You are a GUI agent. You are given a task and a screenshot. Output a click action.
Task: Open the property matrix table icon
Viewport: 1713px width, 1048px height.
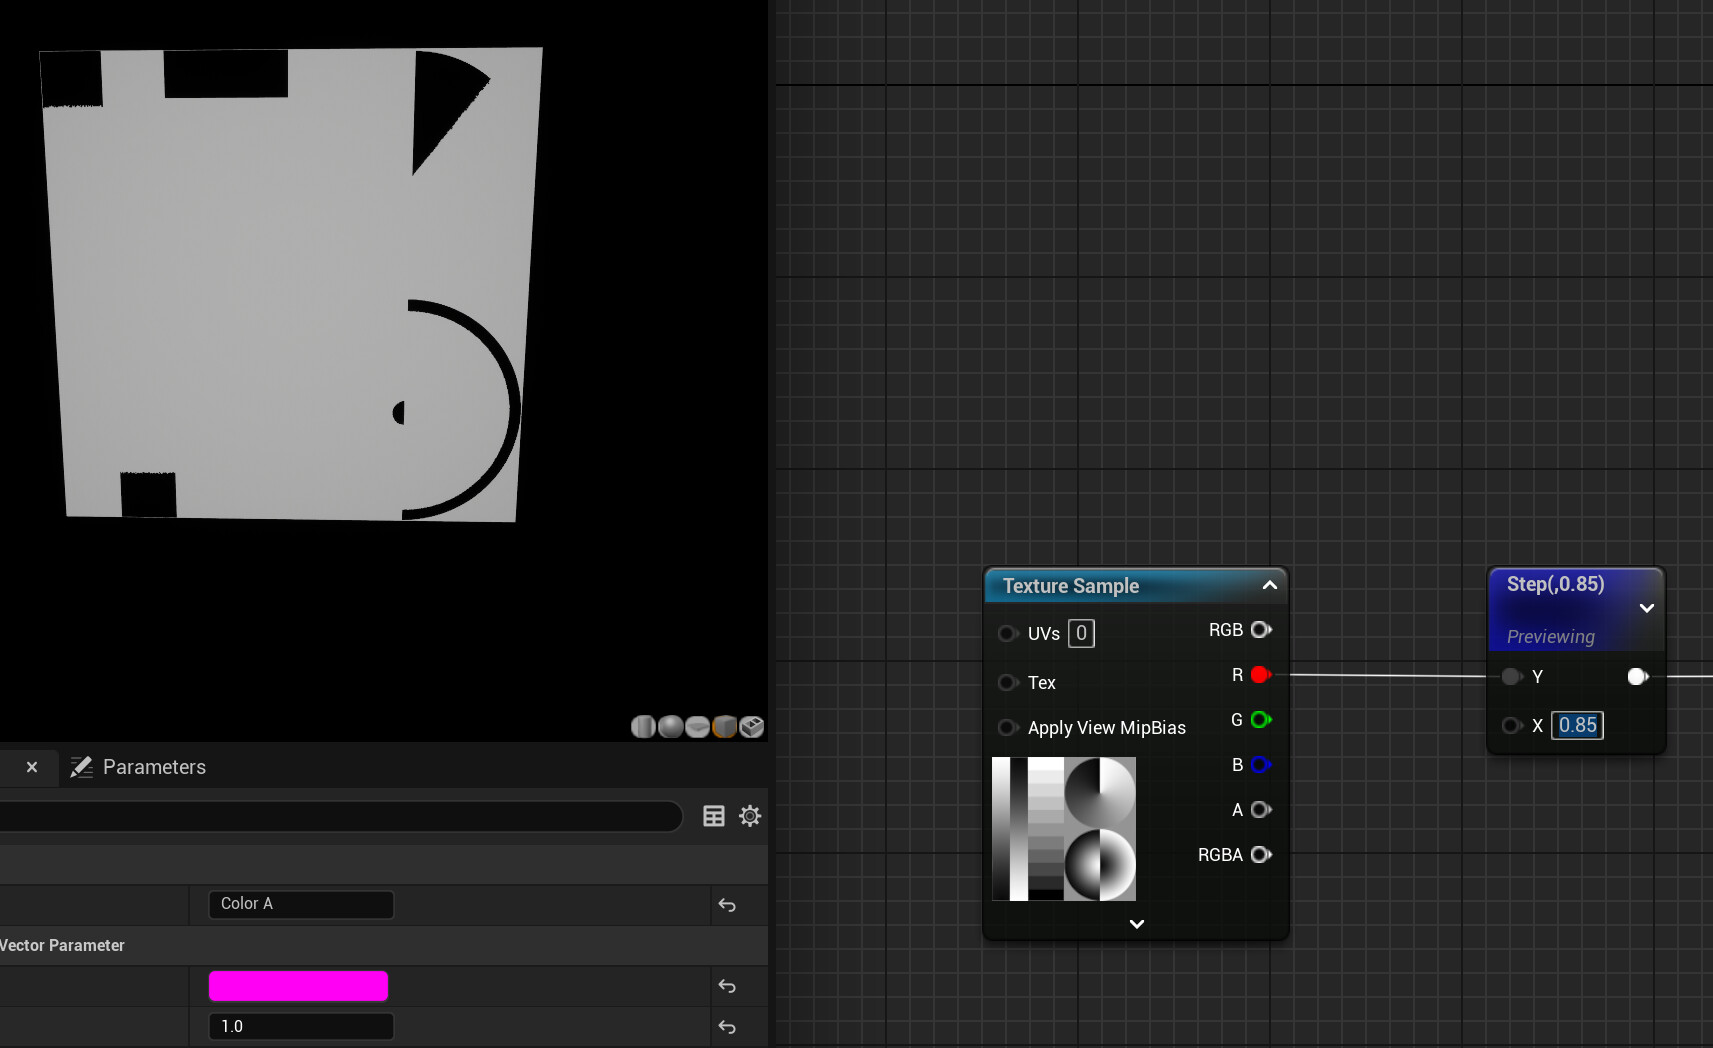coord(714,816)
